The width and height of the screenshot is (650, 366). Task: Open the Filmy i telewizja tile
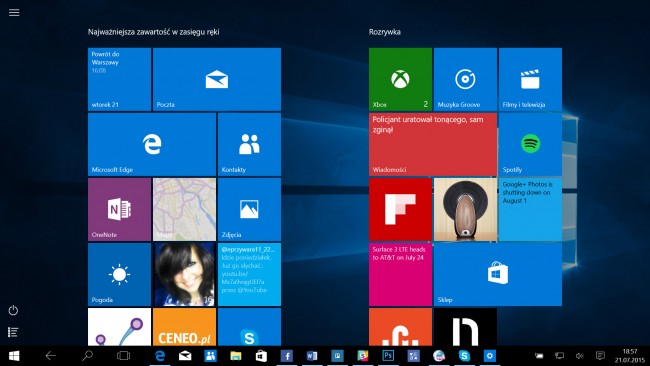[x=530, y=79]
